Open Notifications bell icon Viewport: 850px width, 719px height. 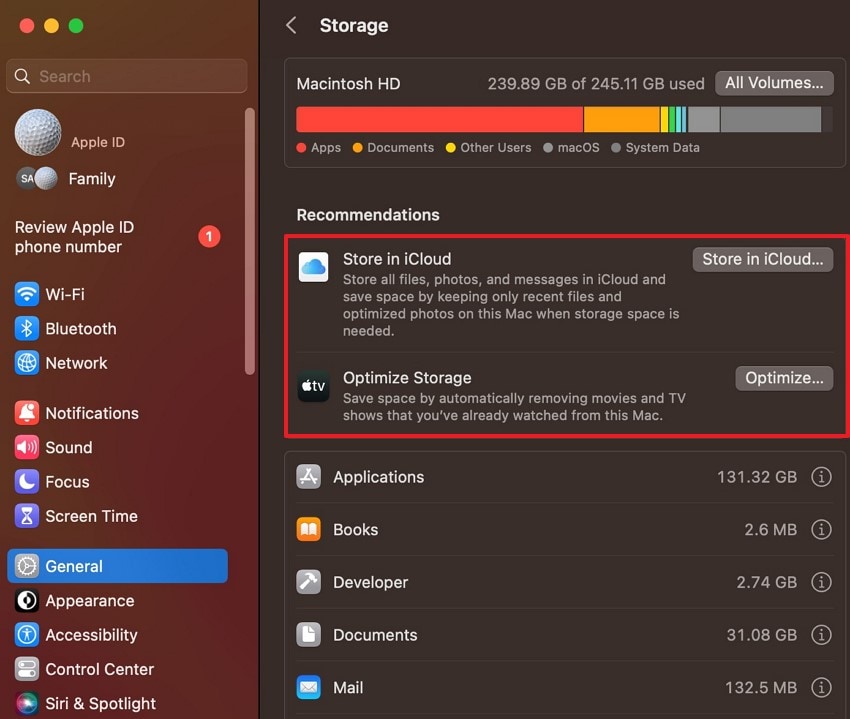tap(27, 413)
